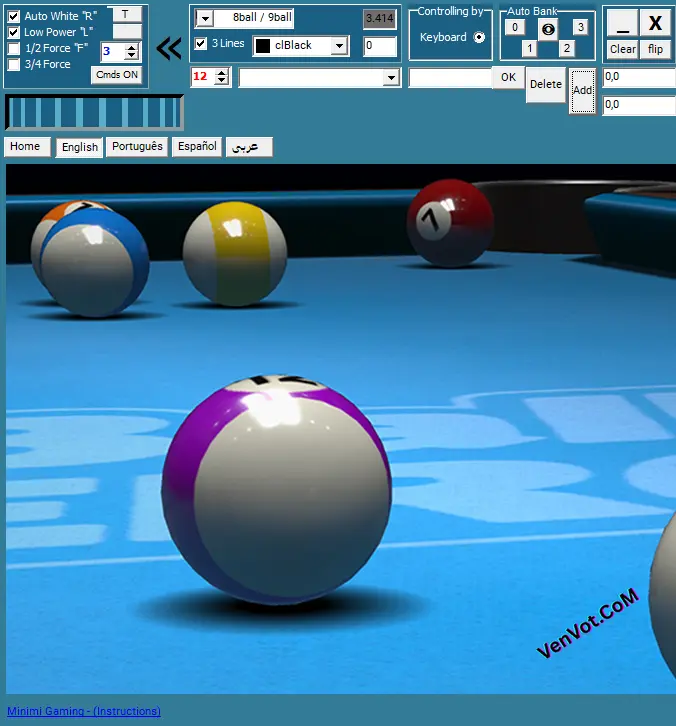The height and width of the screenshot is (726, 676).
Task: Click the underscore minimize button
Action: 623,23
